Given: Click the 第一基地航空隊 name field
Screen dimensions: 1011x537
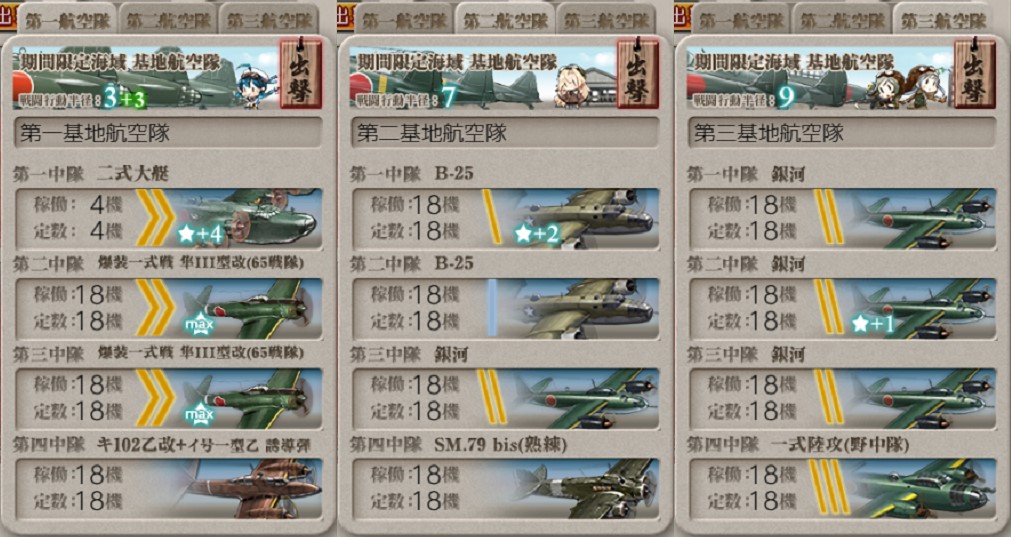Looking at the screenshot, I should tap(168, 133).
